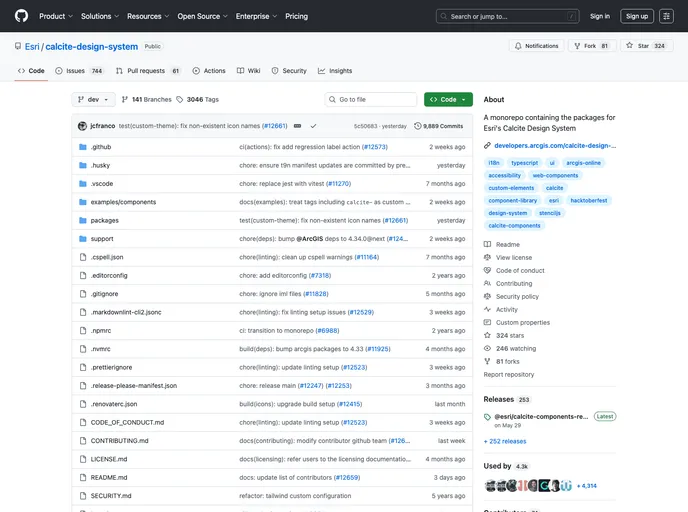Open View license in About
Screen dimensions: 688x512
[508, 258]
